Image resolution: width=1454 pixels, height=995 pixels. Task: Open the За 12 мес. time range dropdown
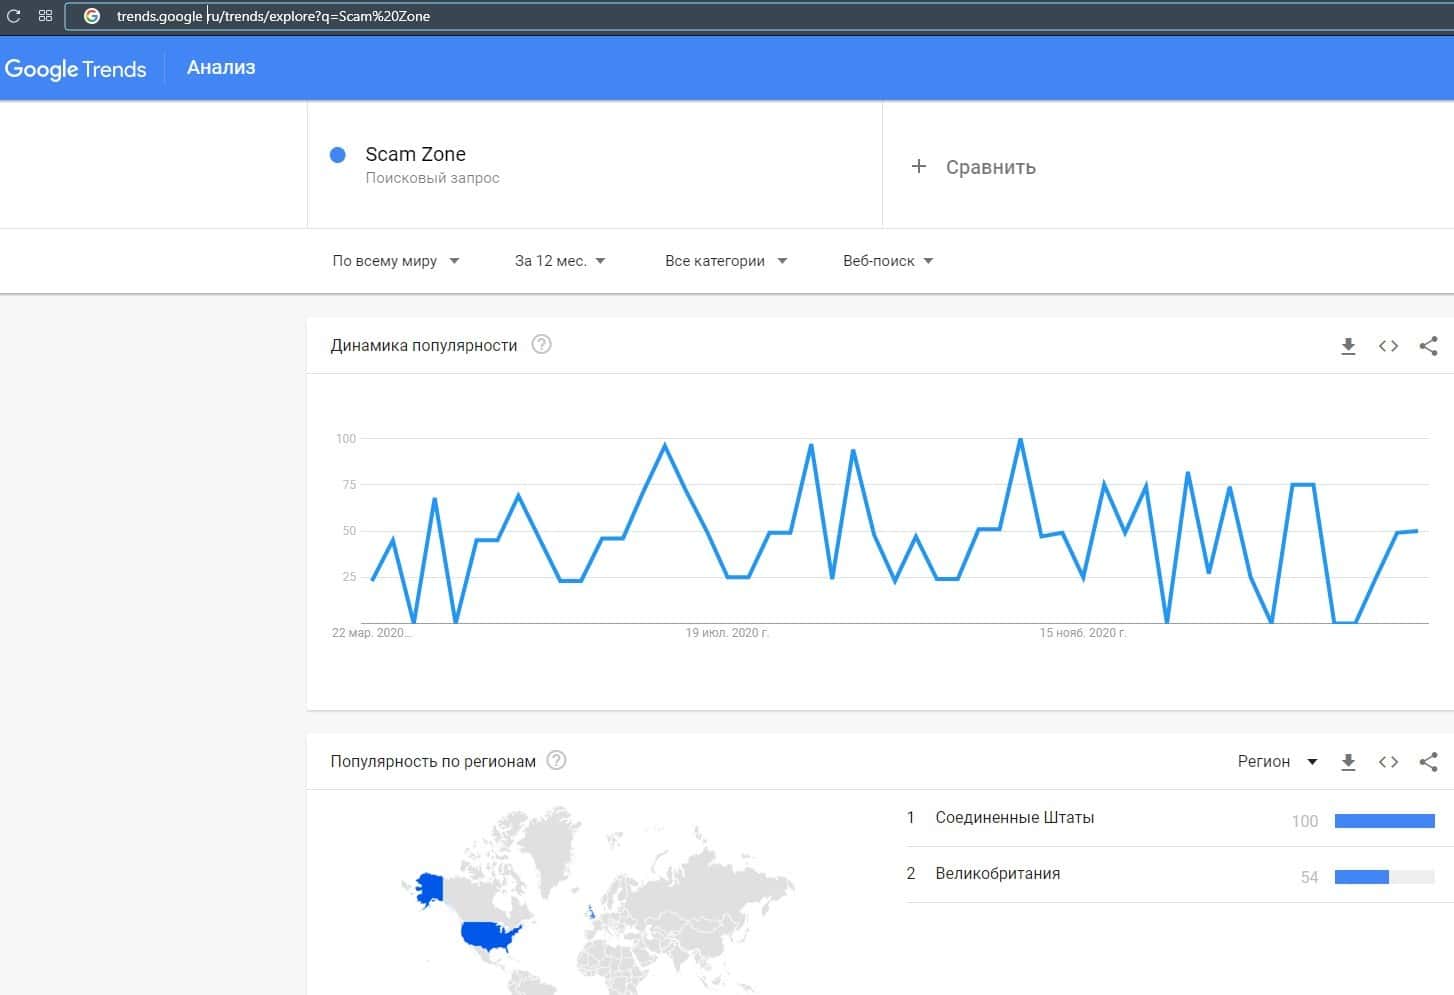tap(559, 261)
